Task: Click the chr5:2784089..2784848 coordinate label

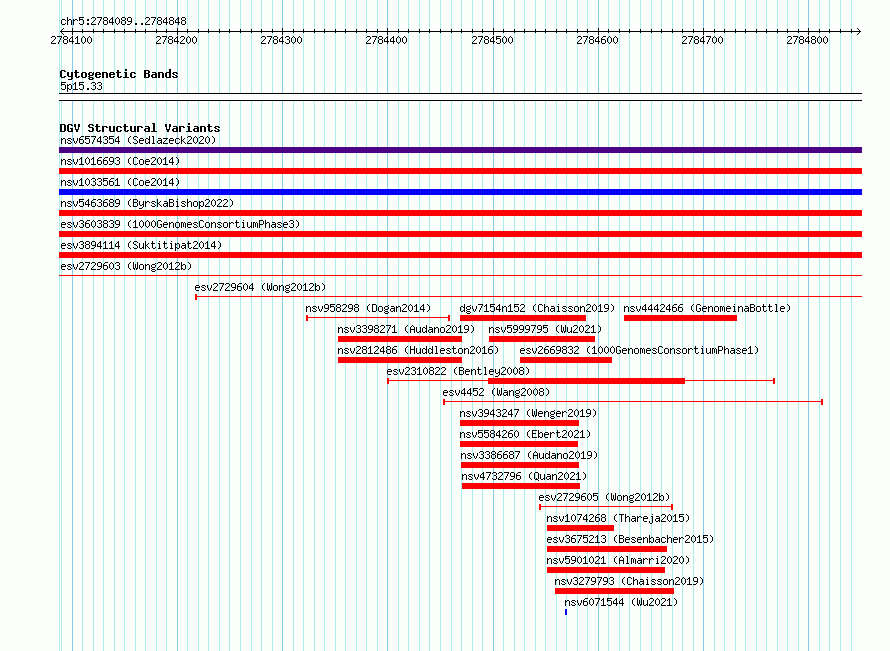Action: click(x=123, y=21)
